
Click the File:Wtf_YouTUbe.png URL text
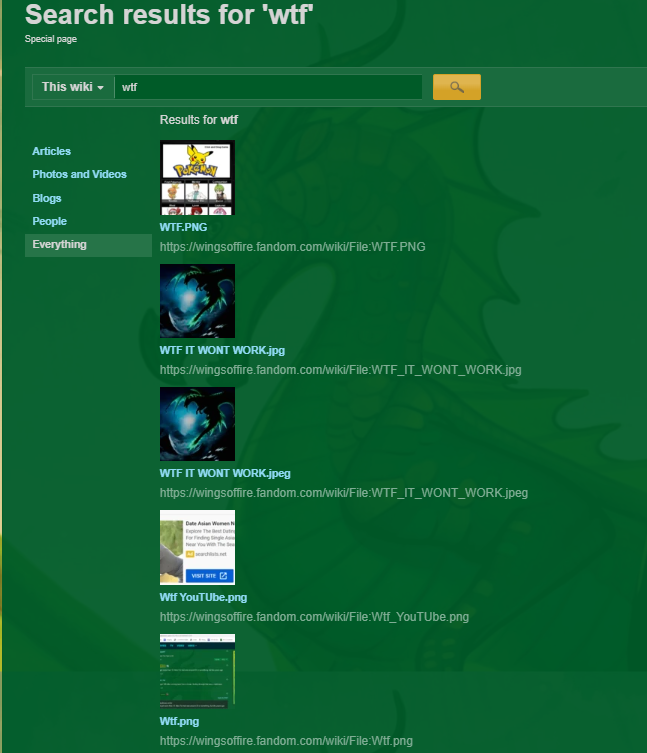[314, 617]
